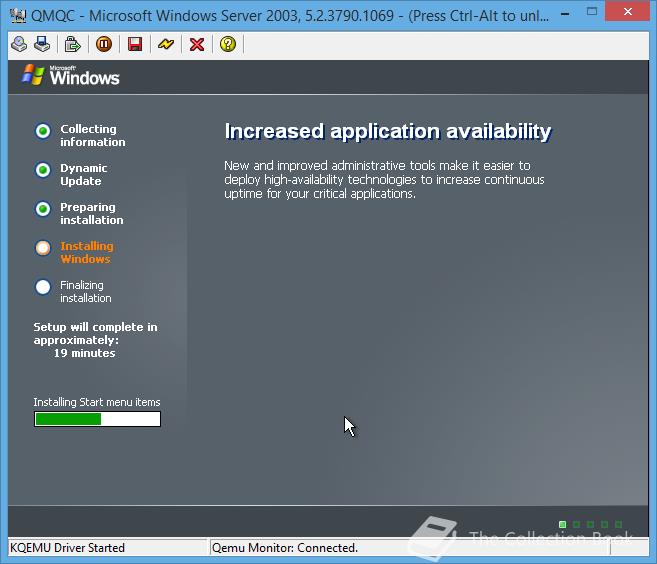Screen dimensions: 657x564
Task: Minimize the QMQC window
Action: click(x=565, y=14)
